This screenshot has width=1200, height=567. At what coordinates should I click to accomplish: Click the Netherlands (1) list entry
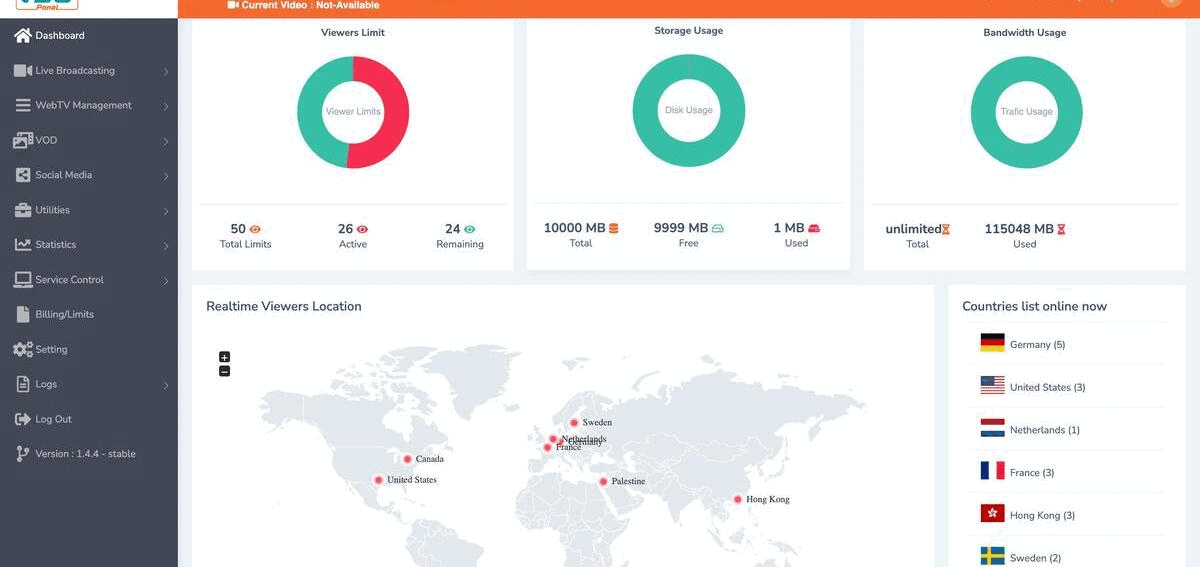[x=1044, y=430]
